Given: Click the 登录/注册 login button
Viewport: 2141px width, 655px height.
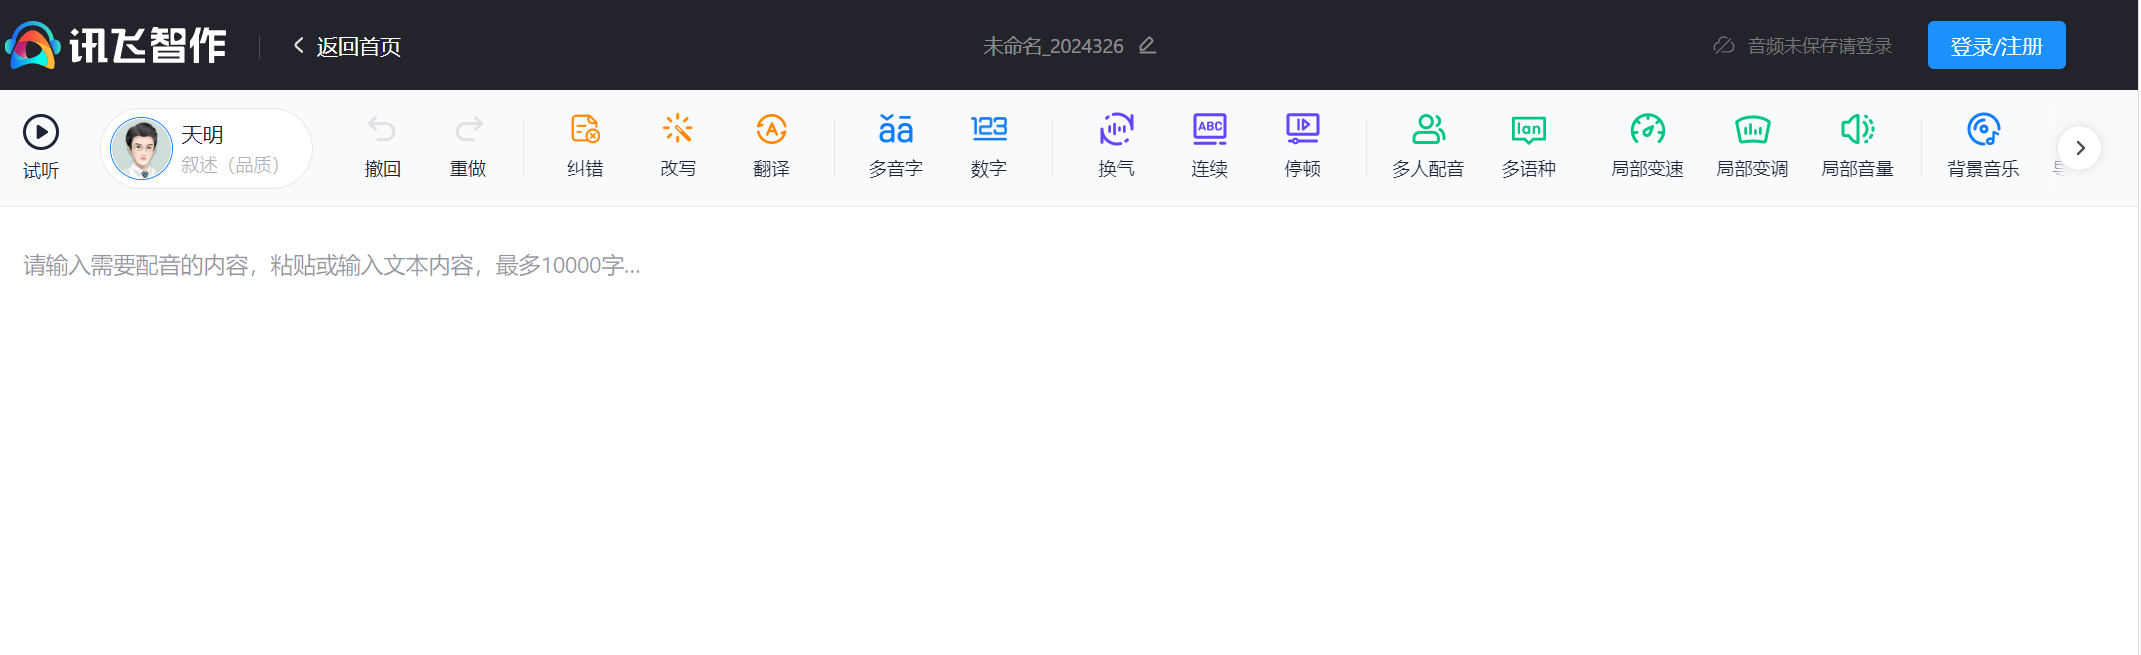Looking at the screenshot, I should 1996,46.
